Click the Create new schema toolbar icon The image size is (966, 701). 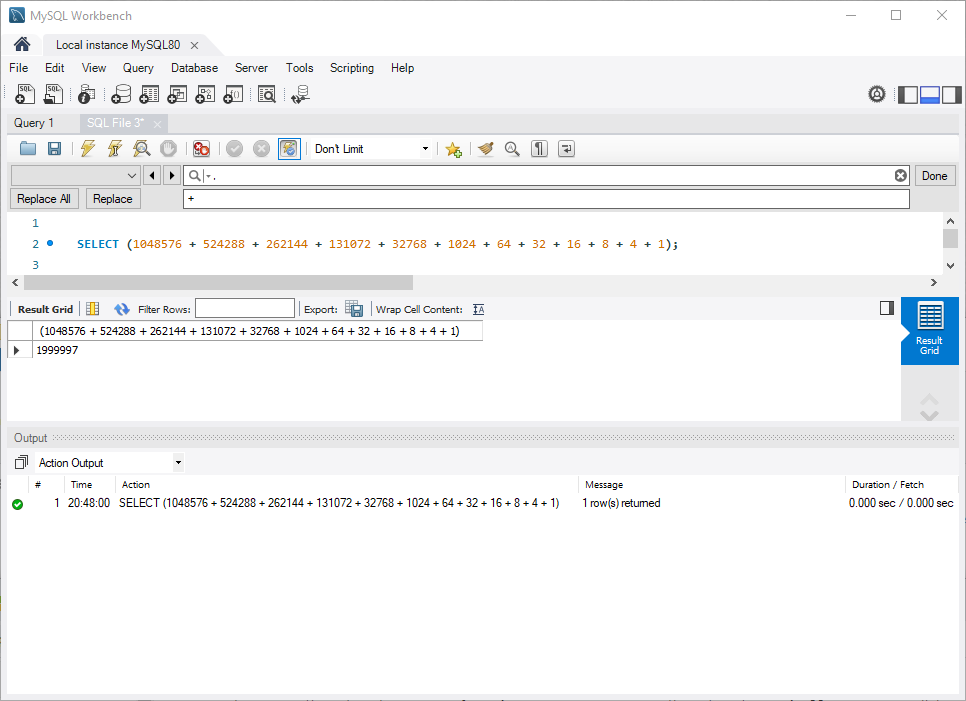(x=121, y=95)
